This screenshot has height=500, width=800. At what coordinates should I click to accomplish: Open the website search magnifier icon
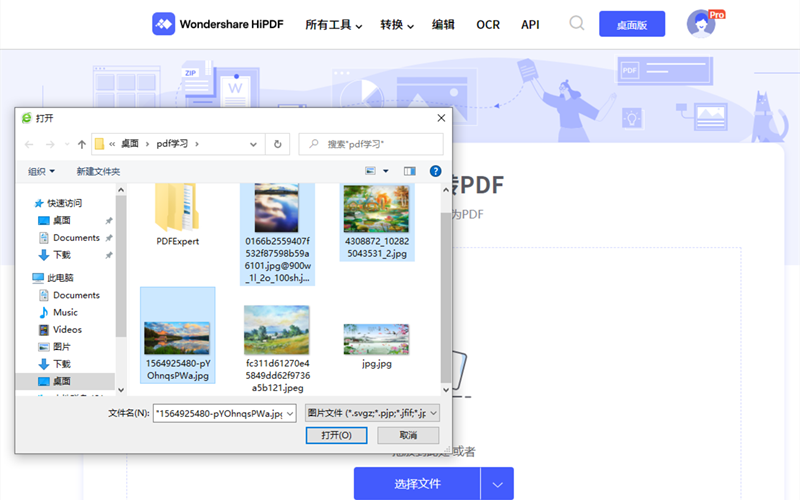(x=577, y=23)
